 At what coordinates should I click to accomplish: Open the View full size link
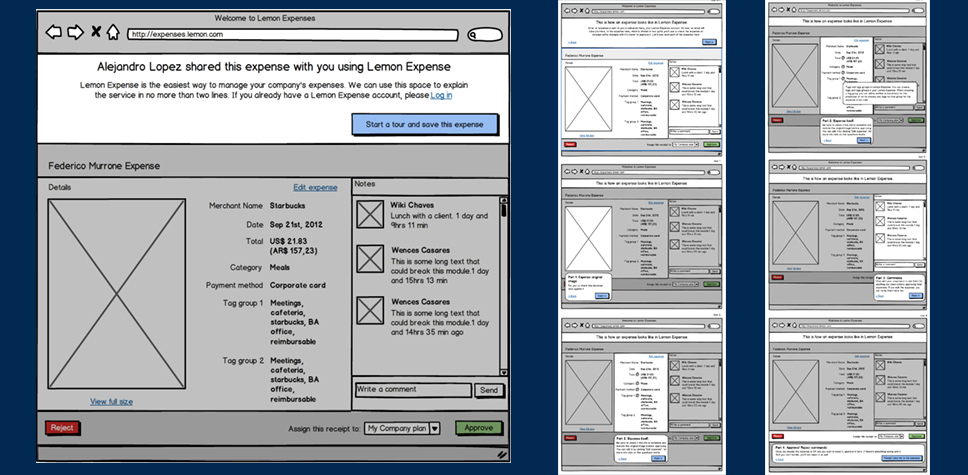click(x=111, y=401)
